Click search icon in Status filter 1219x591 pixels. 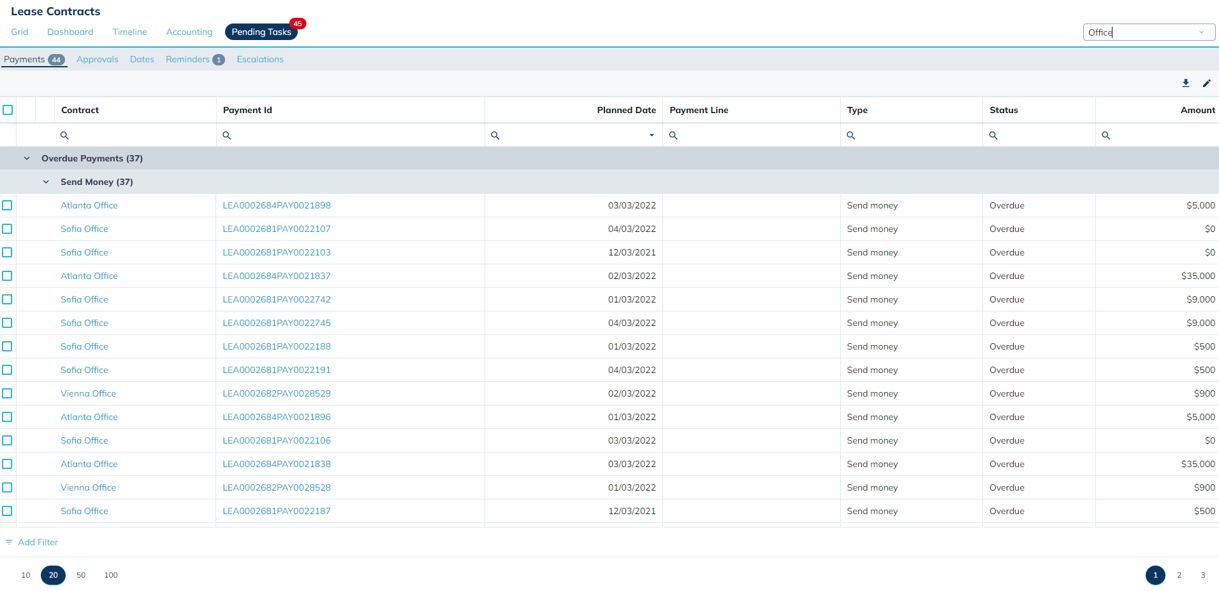993,135
